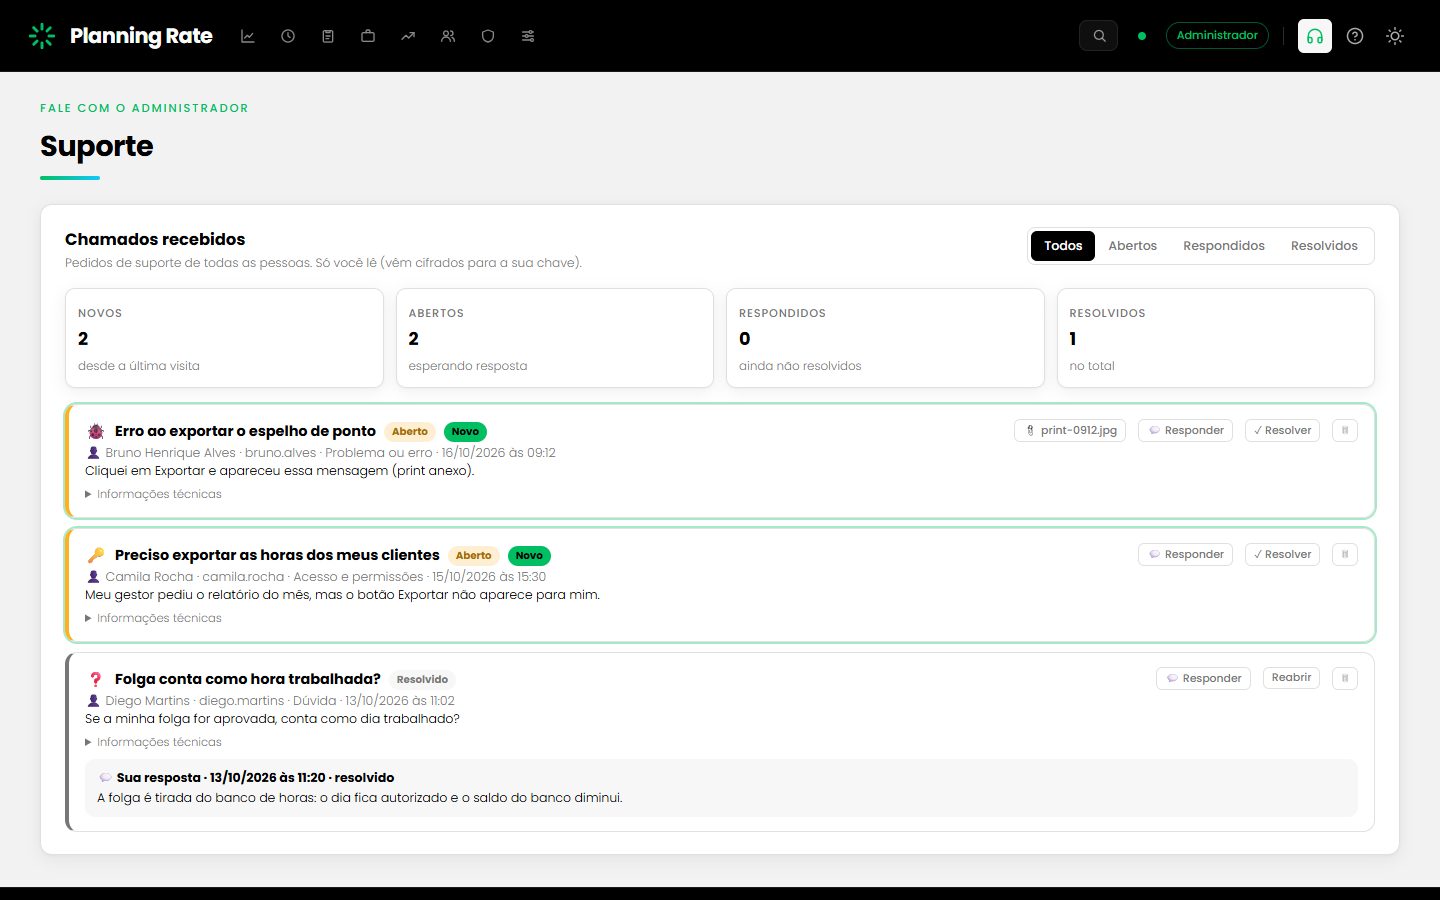Expand Informações técnicas under Diego's ticket

(154, 742)
